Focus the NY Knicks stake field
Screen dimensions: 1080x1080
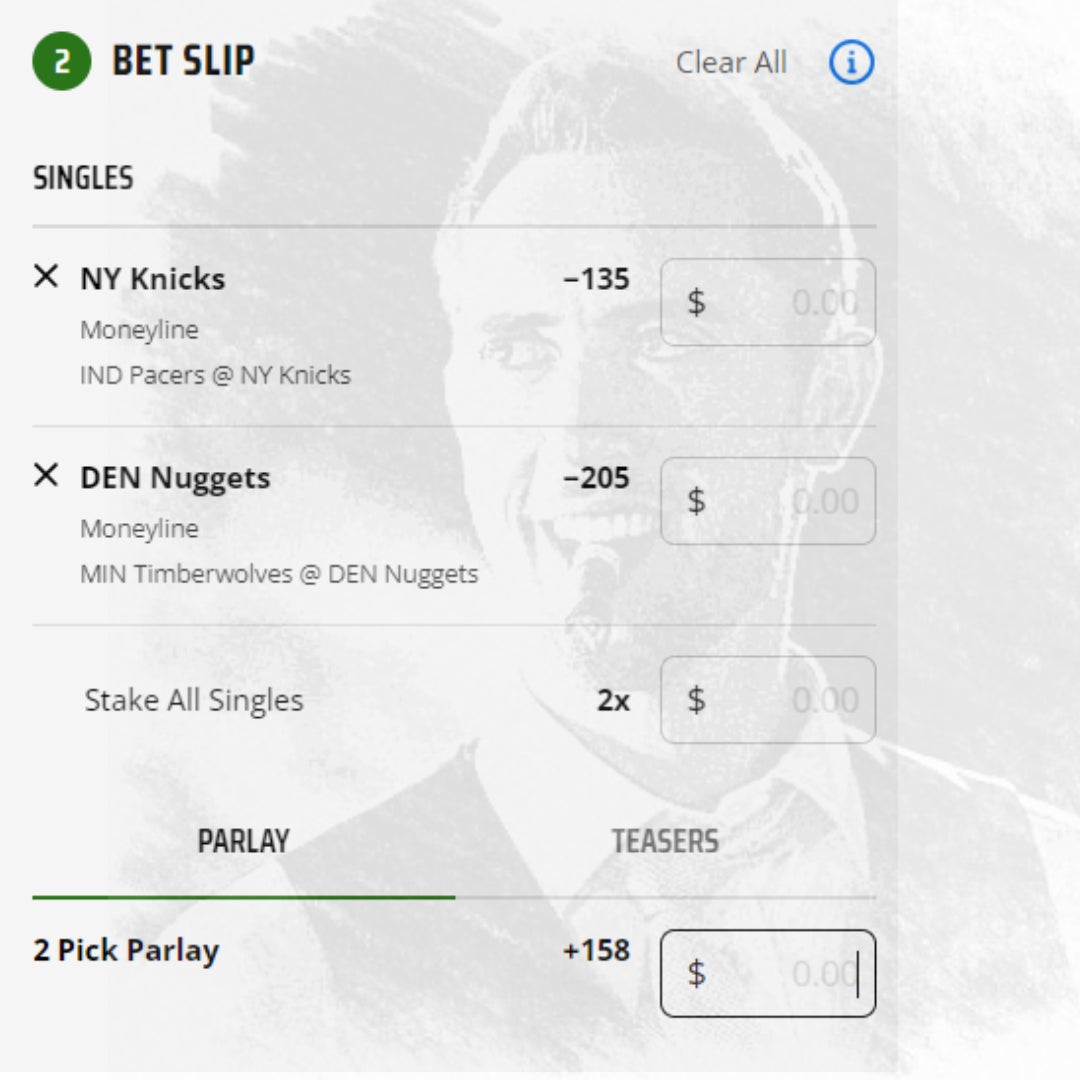tap(768, 302)
